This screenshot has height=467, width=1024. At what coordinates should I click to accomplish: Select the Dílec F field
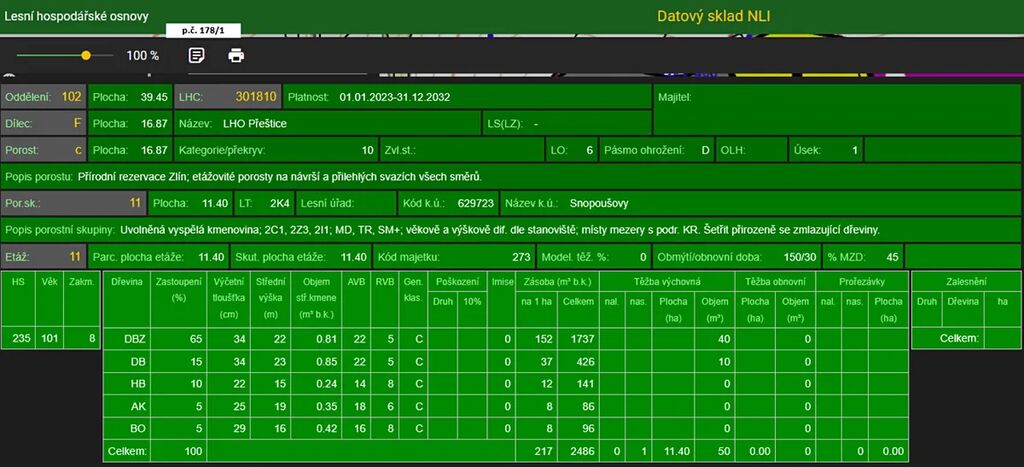click(x=44, y=123)
